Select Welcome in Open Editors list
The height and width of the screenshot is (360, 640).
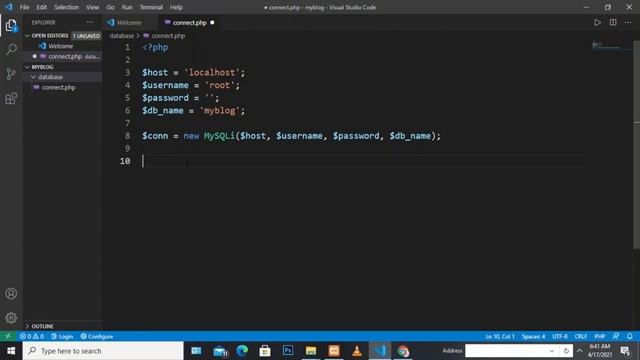pyautogui.click(x=62, y=46)
